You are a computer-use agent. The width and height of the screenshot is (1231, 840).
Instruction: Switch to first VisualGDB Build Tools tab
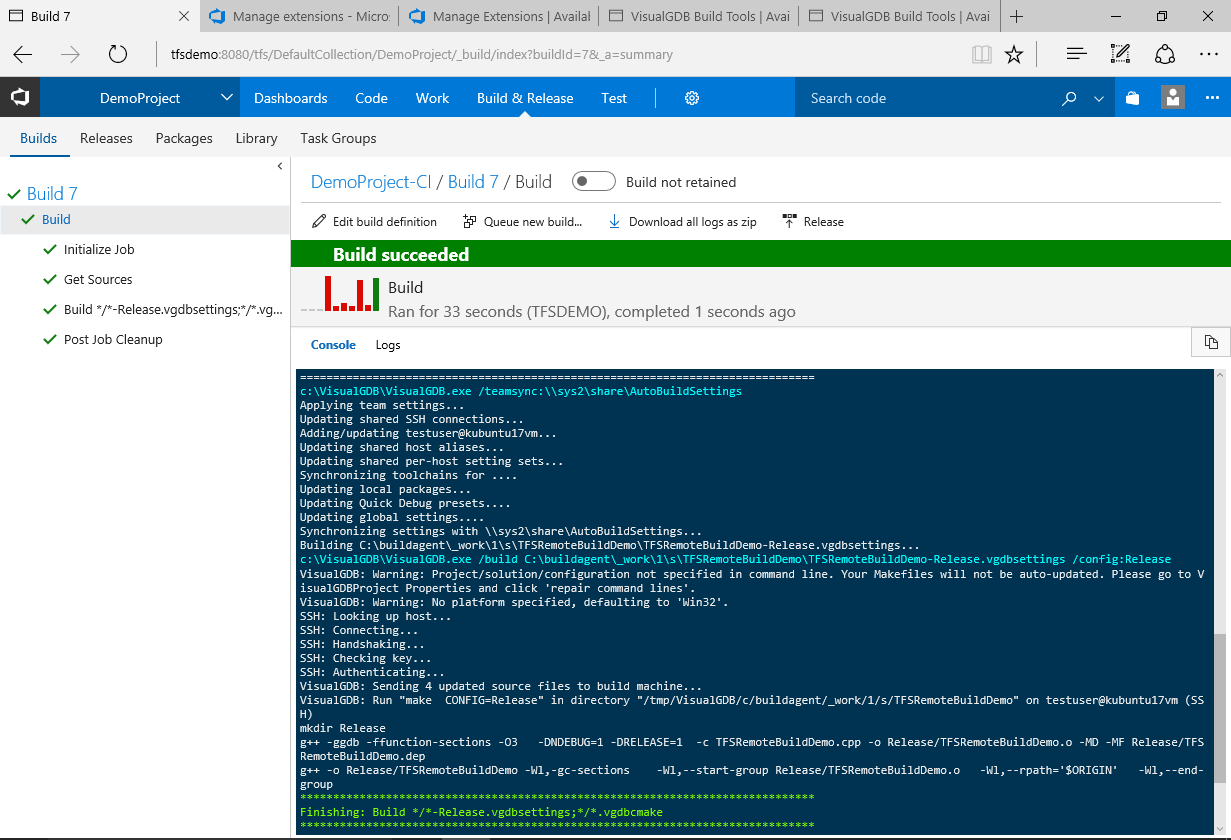(x=697, y=17)
